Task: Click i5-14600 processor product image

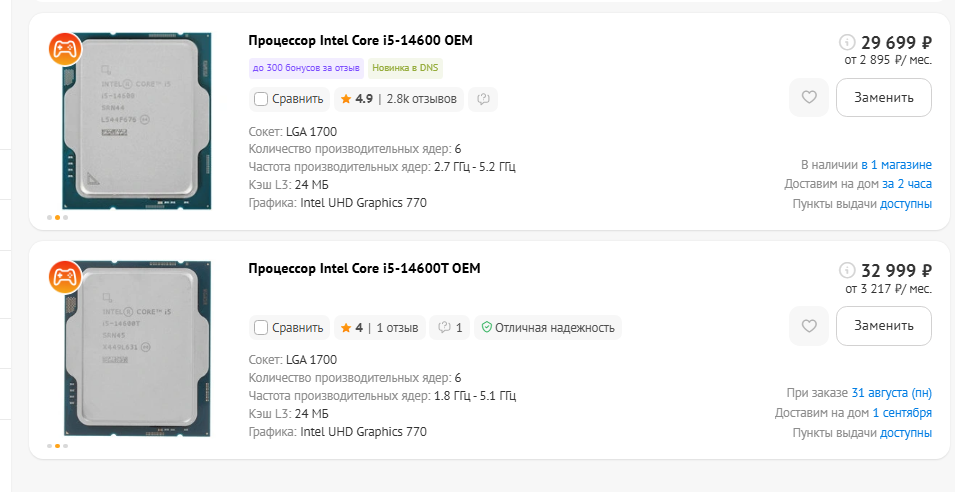Action: point(137,121)
